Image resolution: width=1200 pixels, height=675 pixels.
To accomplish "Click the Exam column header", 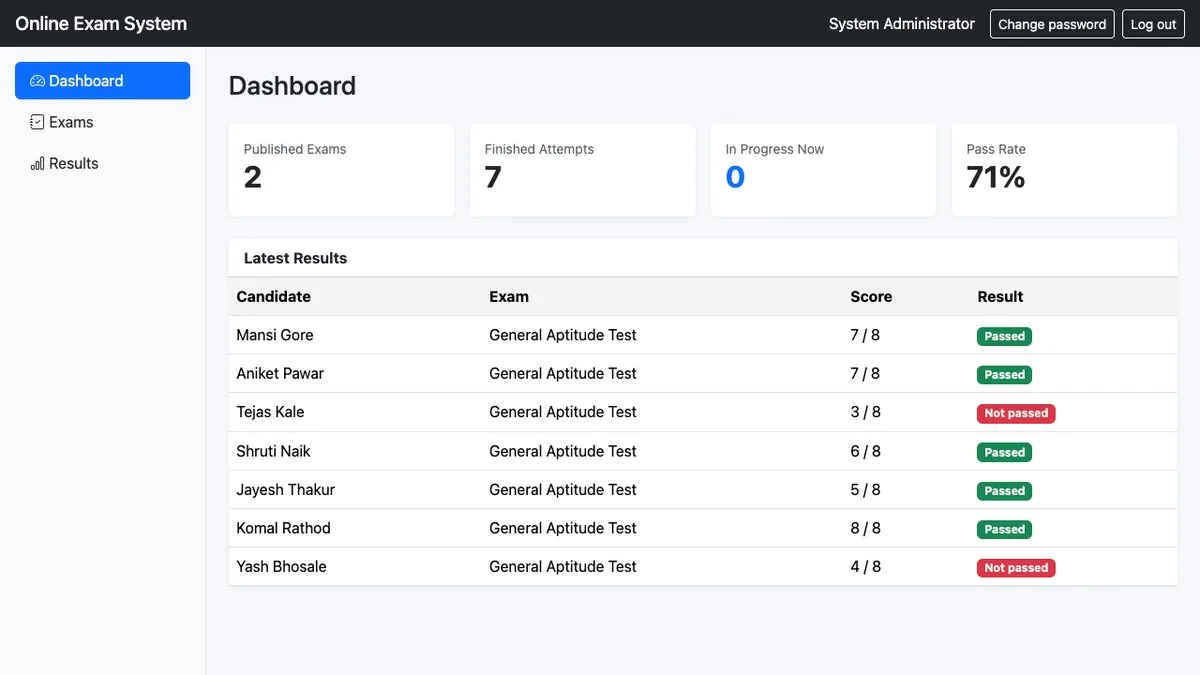I will pos(509,297).
